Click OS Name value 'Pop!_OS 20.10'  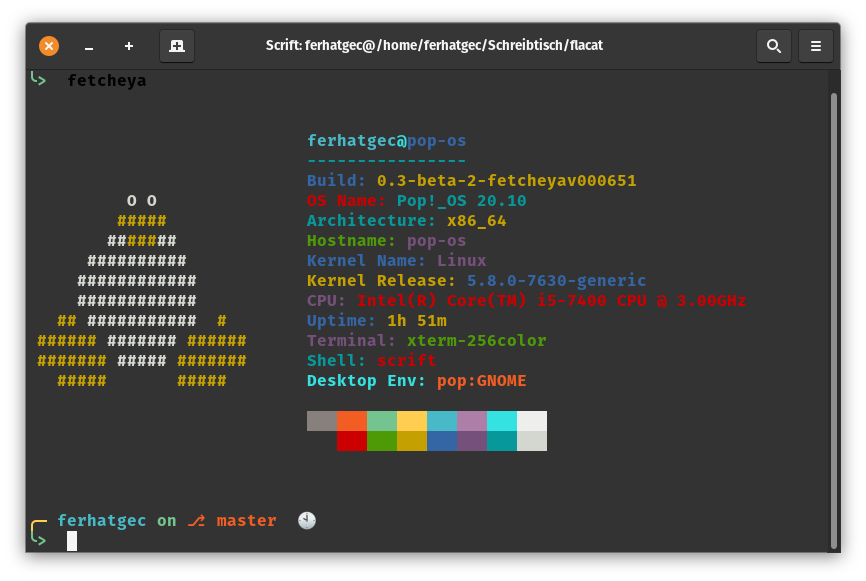coord(462,200)
